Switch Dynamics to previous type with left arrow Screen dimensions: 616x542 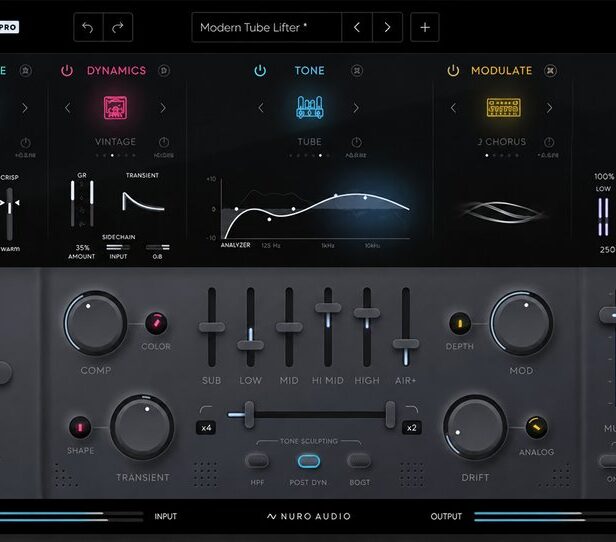[x=68, y=108]
